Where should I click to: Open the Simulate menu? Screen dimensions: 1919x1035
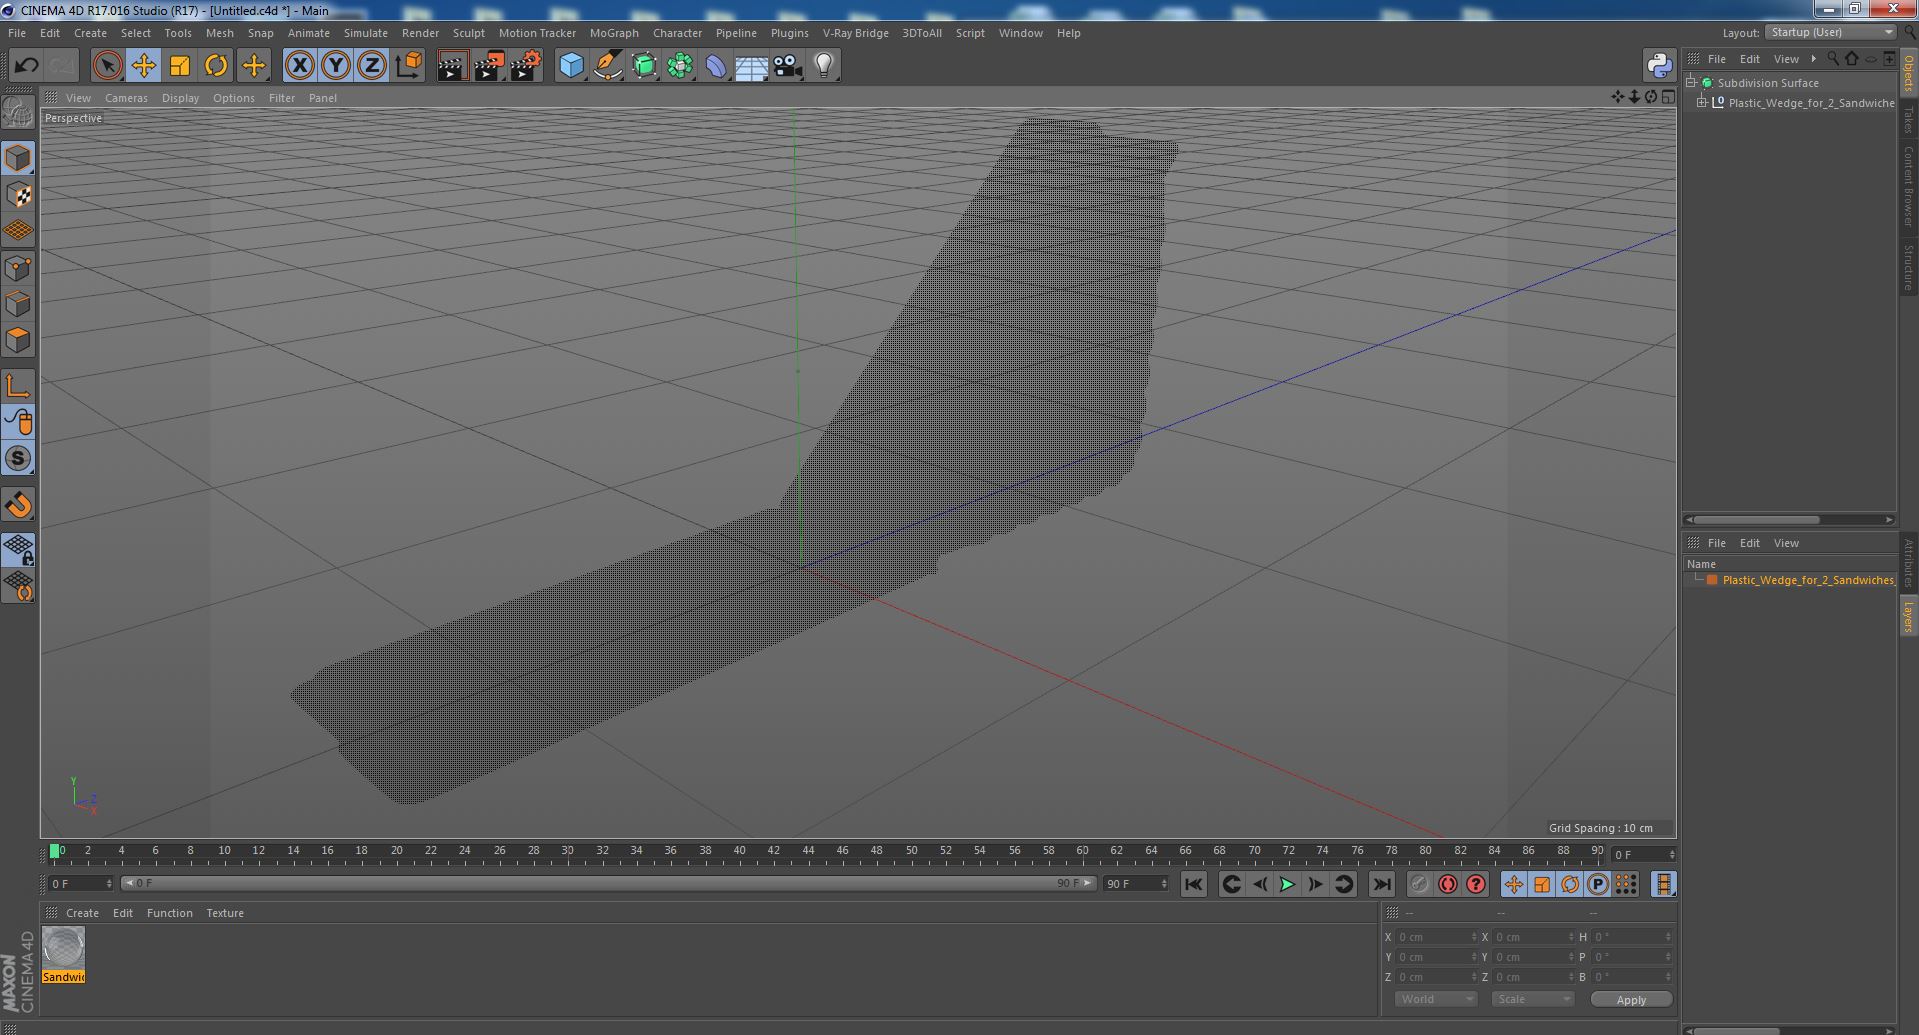point(366,33)
